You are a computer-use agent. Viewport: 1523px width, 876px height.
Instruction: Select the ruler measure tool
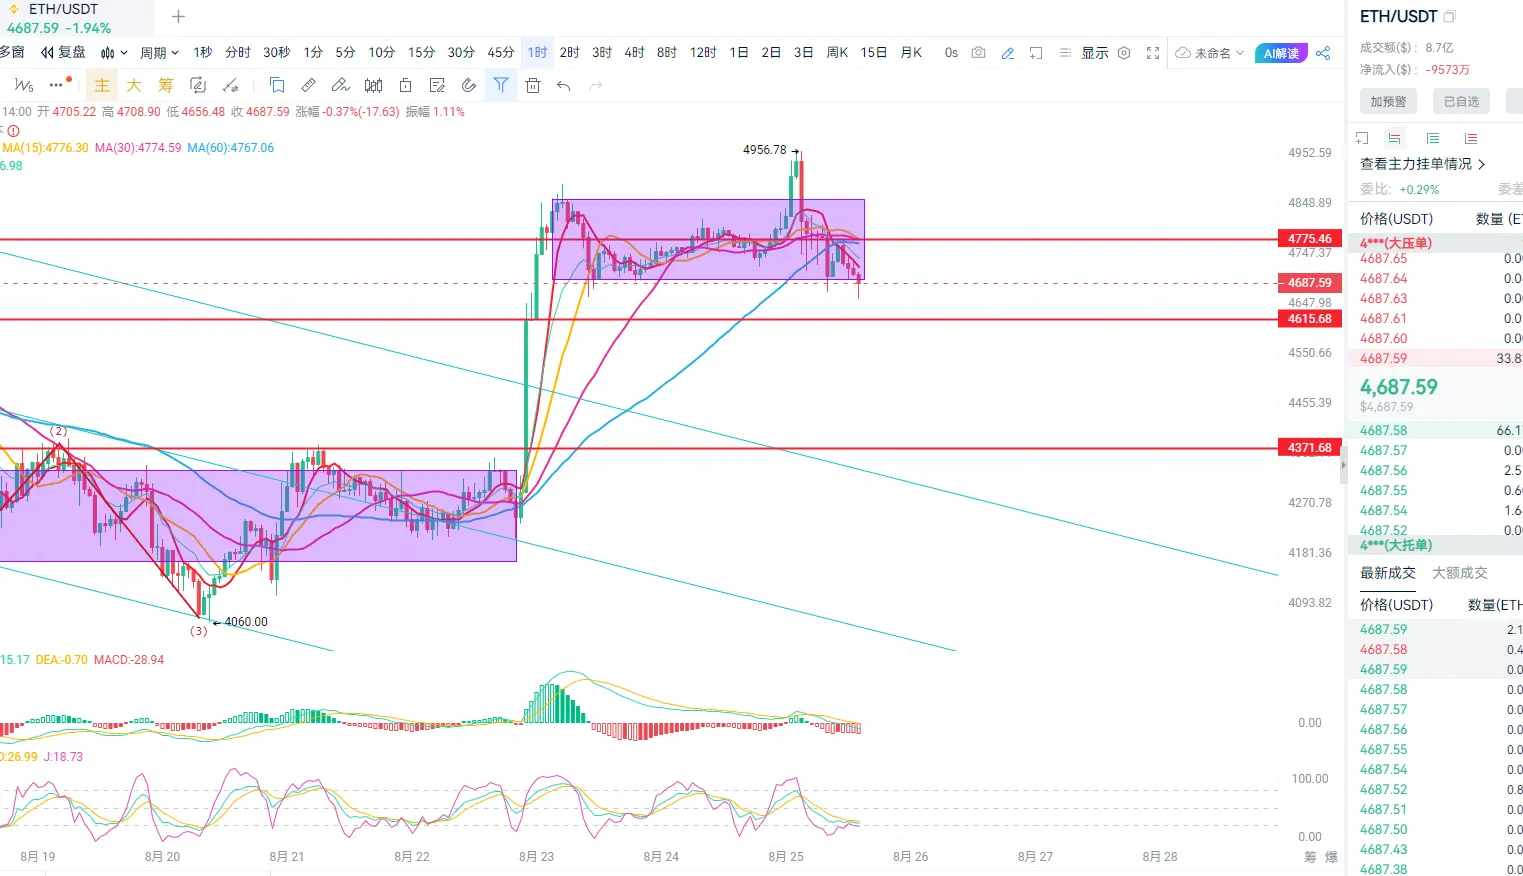[309, 85]
